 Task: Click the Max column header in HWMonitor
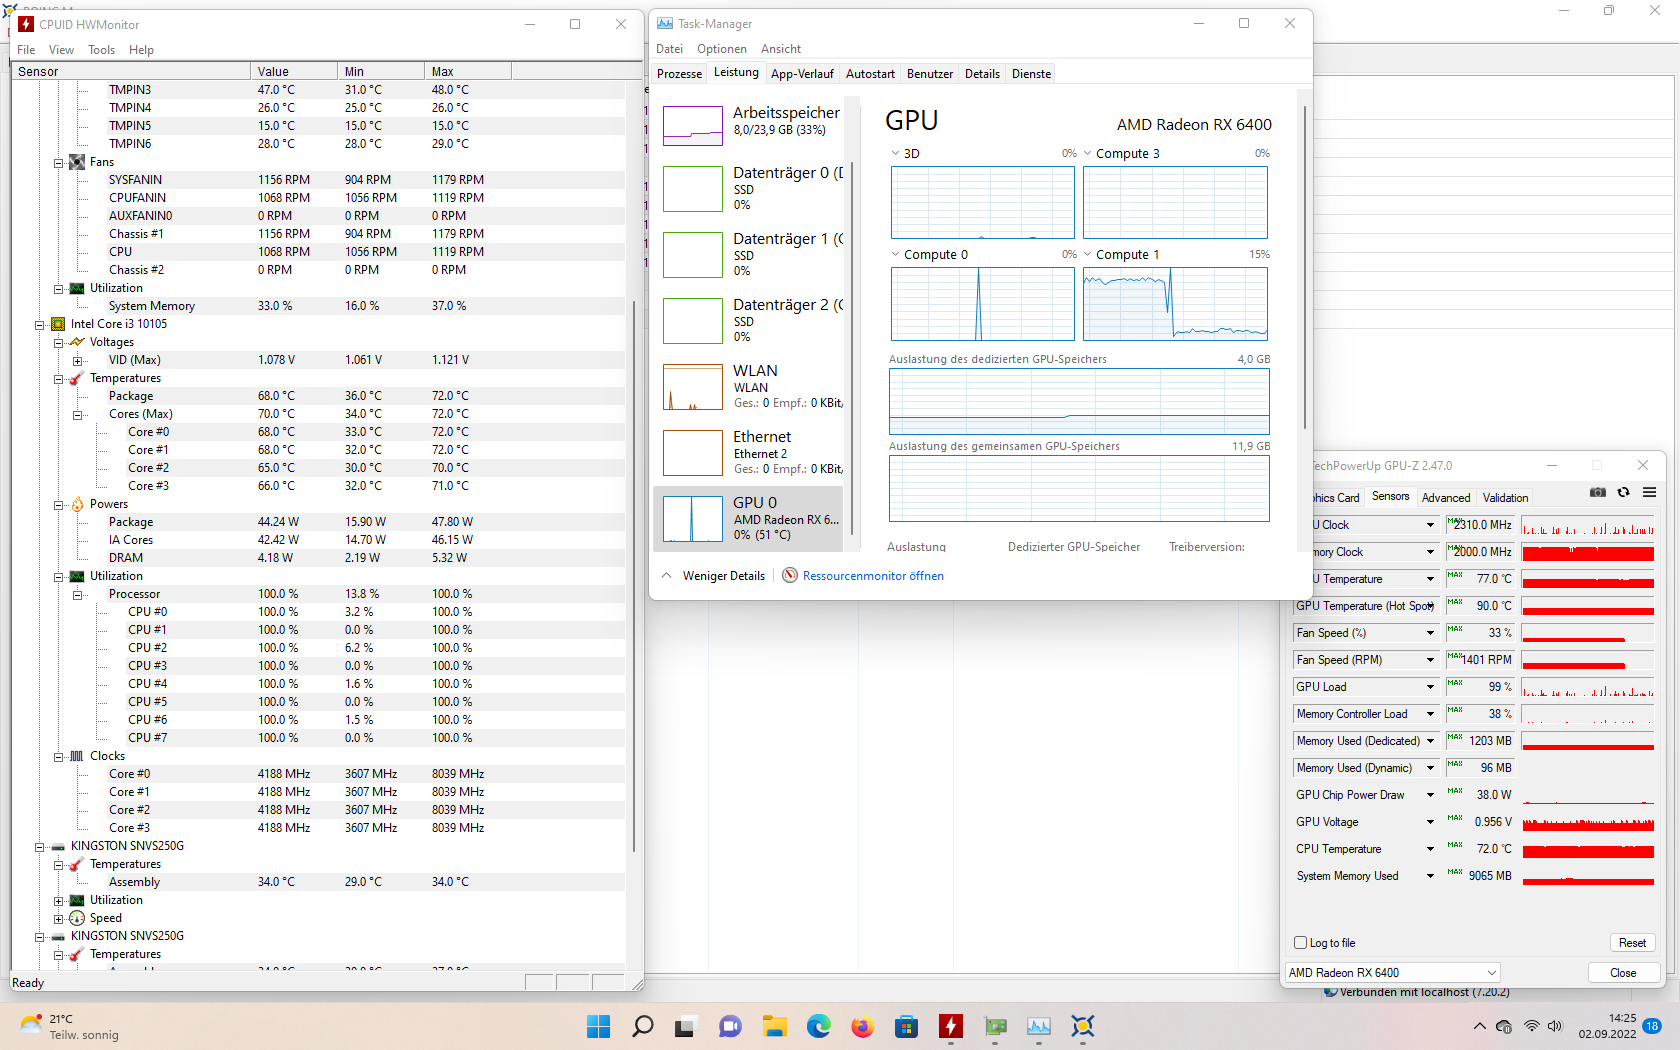[x=468, y=71]
